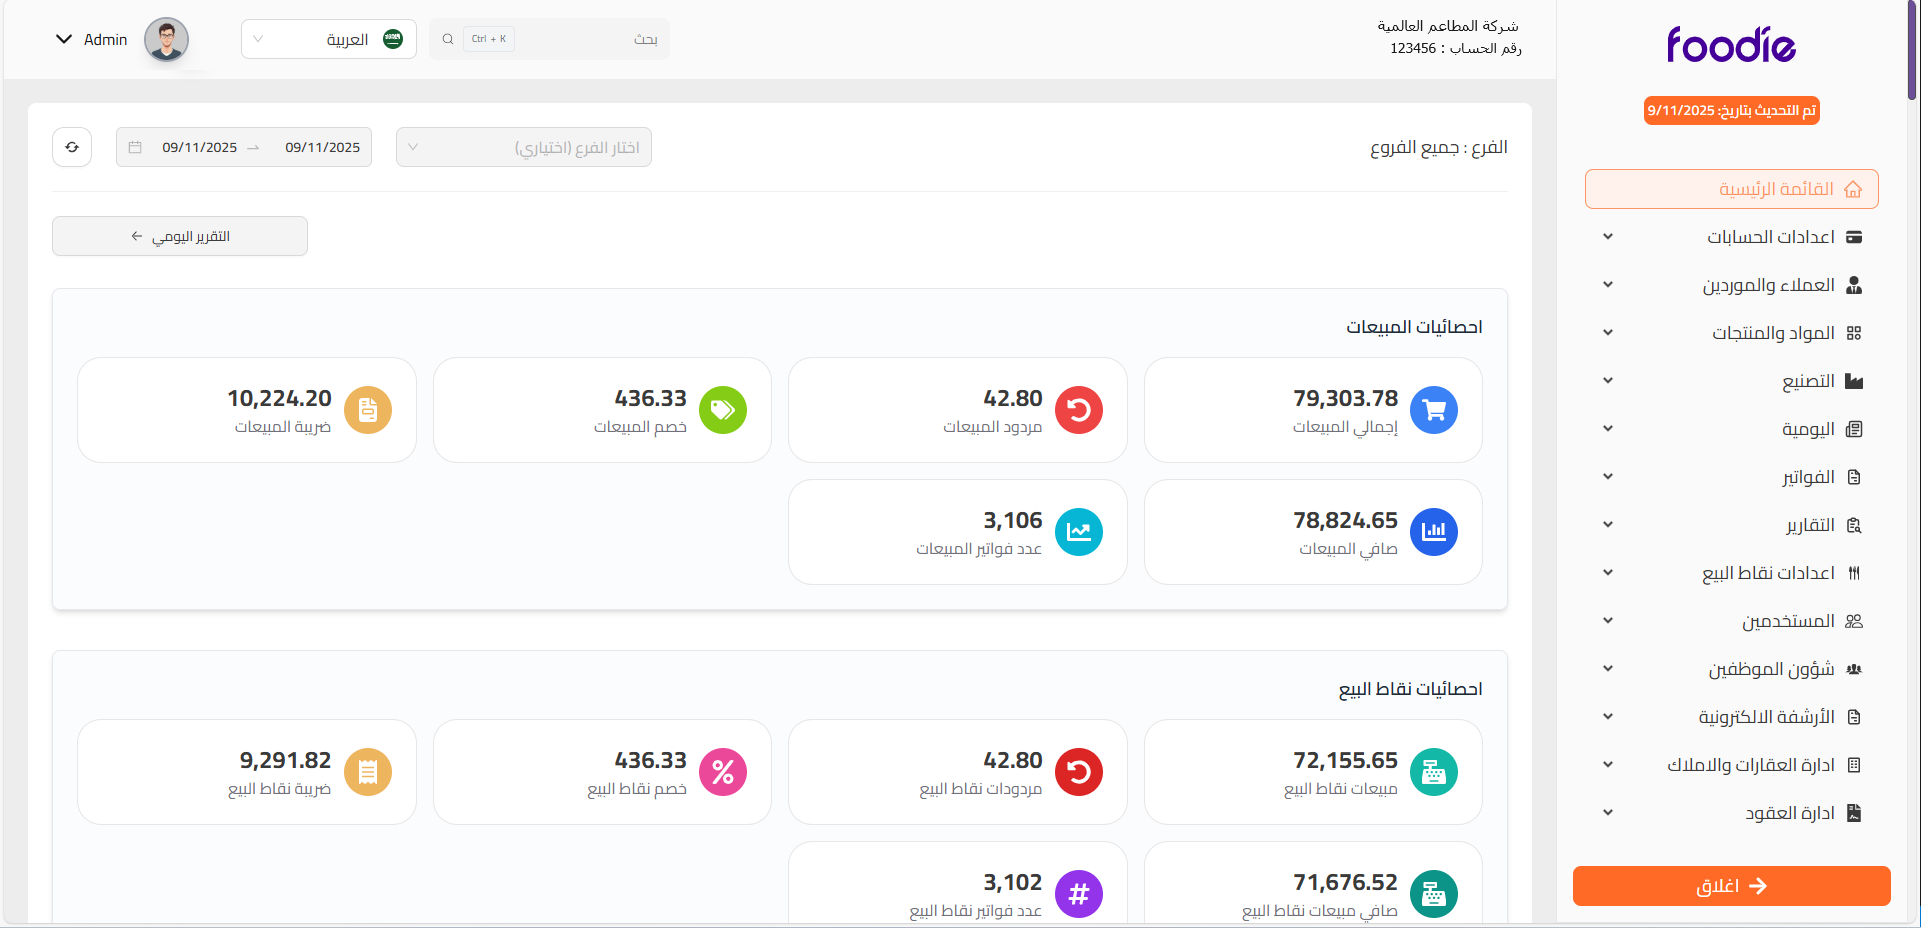Click the blue cart icon for total sales
1921x928 pixels.
coord(1433,410)
